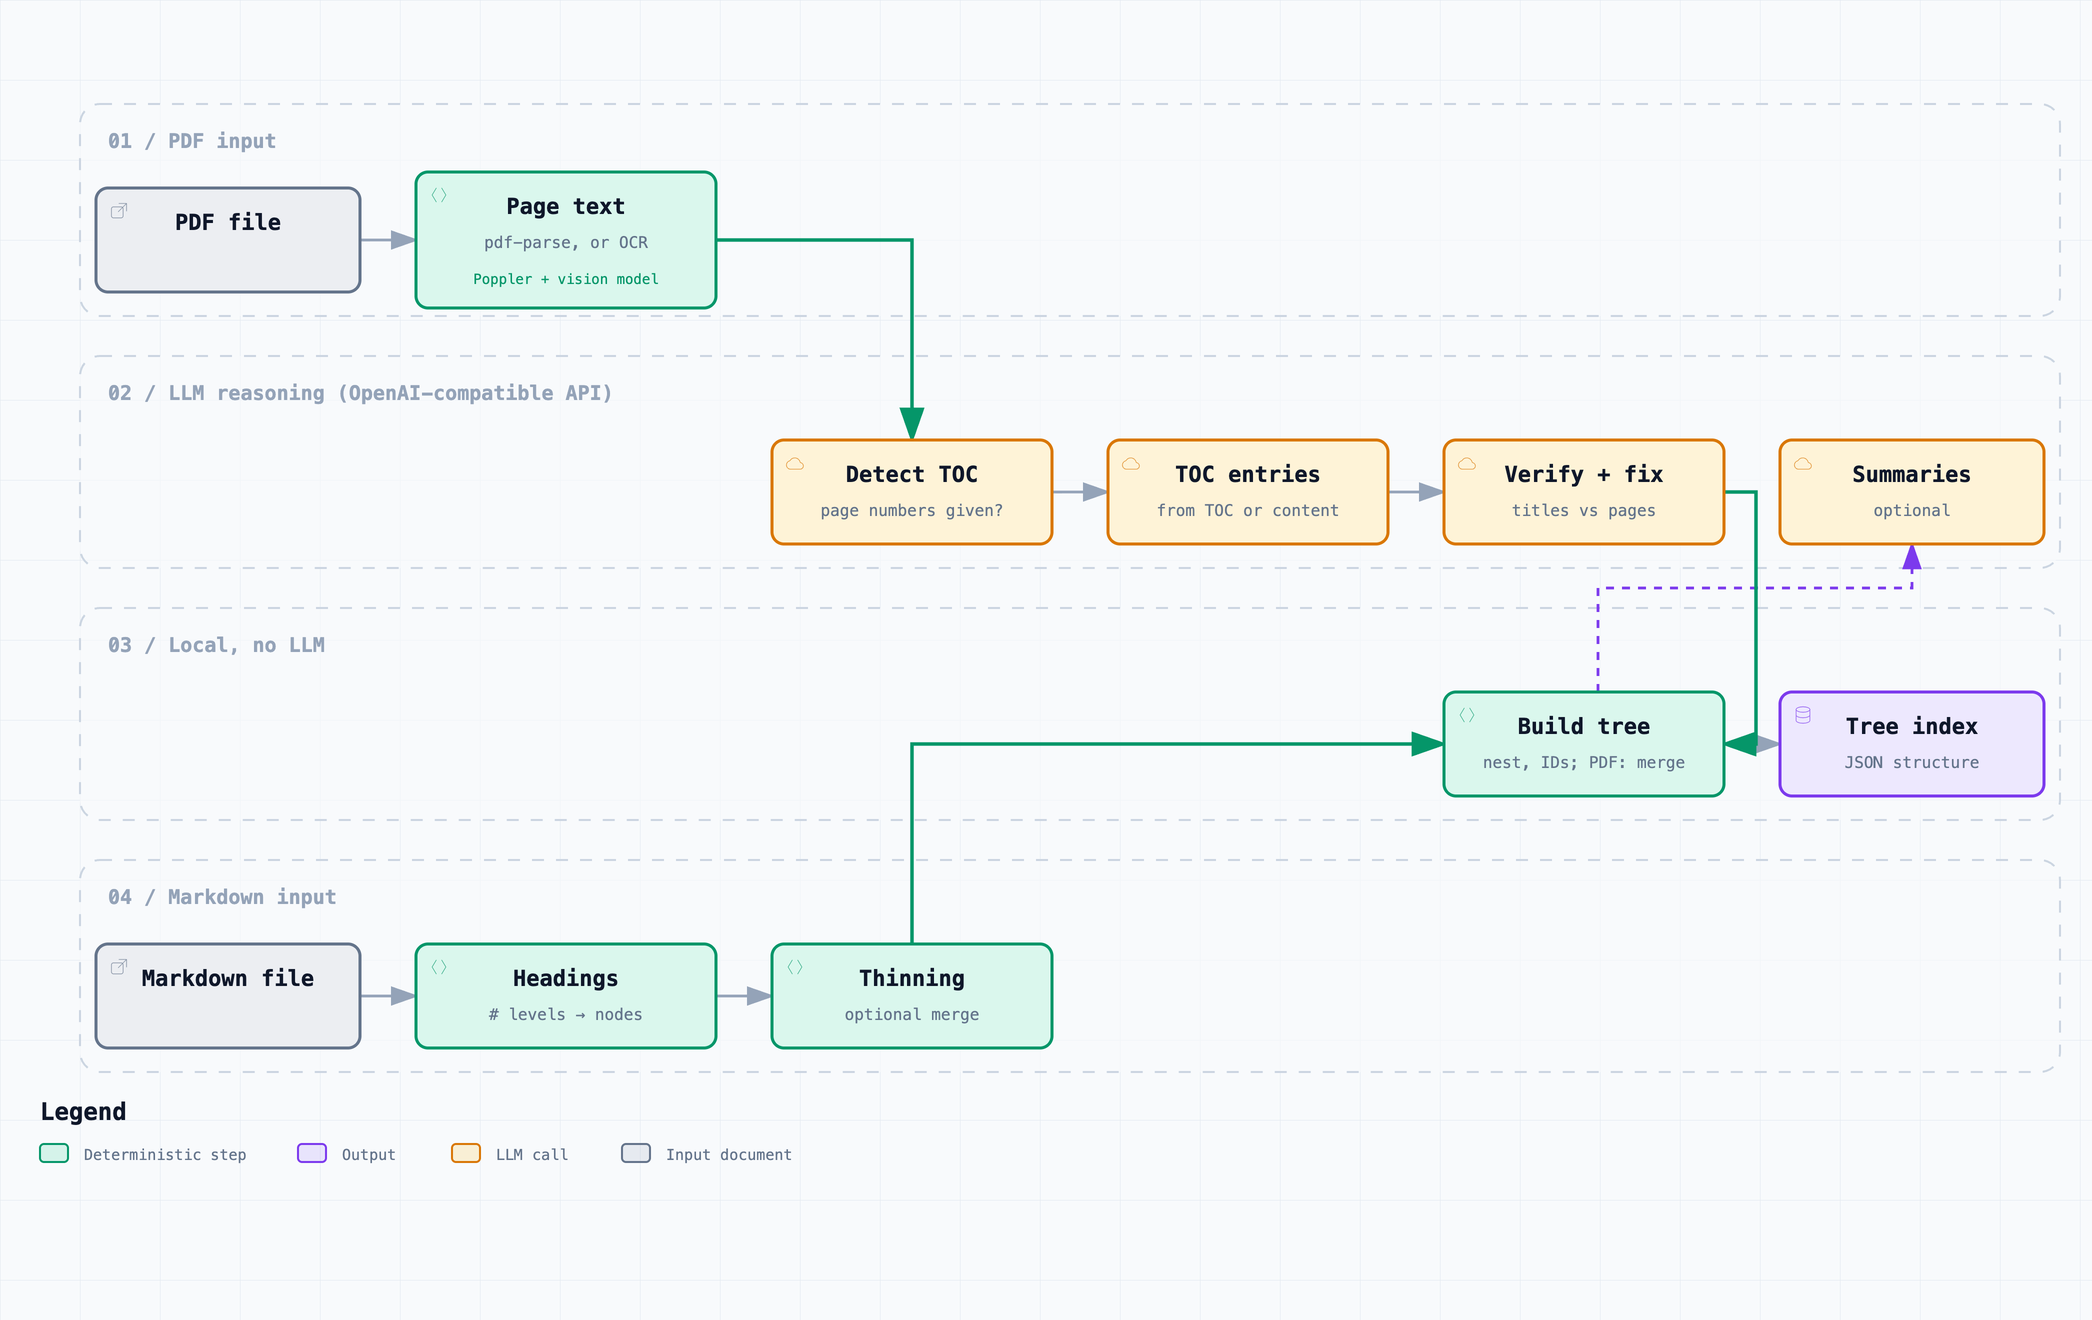Select the Summaries node title

[1912, 474]
